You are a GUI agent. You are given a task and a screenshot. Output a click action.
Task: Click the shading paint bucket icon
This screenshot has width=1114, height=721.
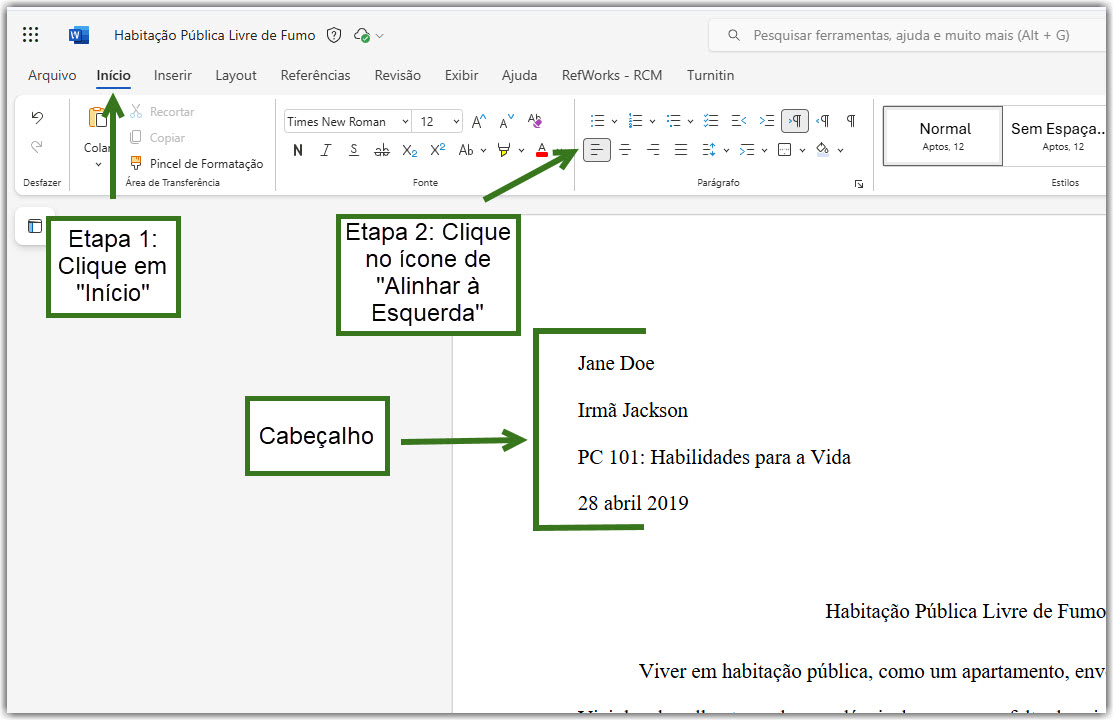(822, 149)
